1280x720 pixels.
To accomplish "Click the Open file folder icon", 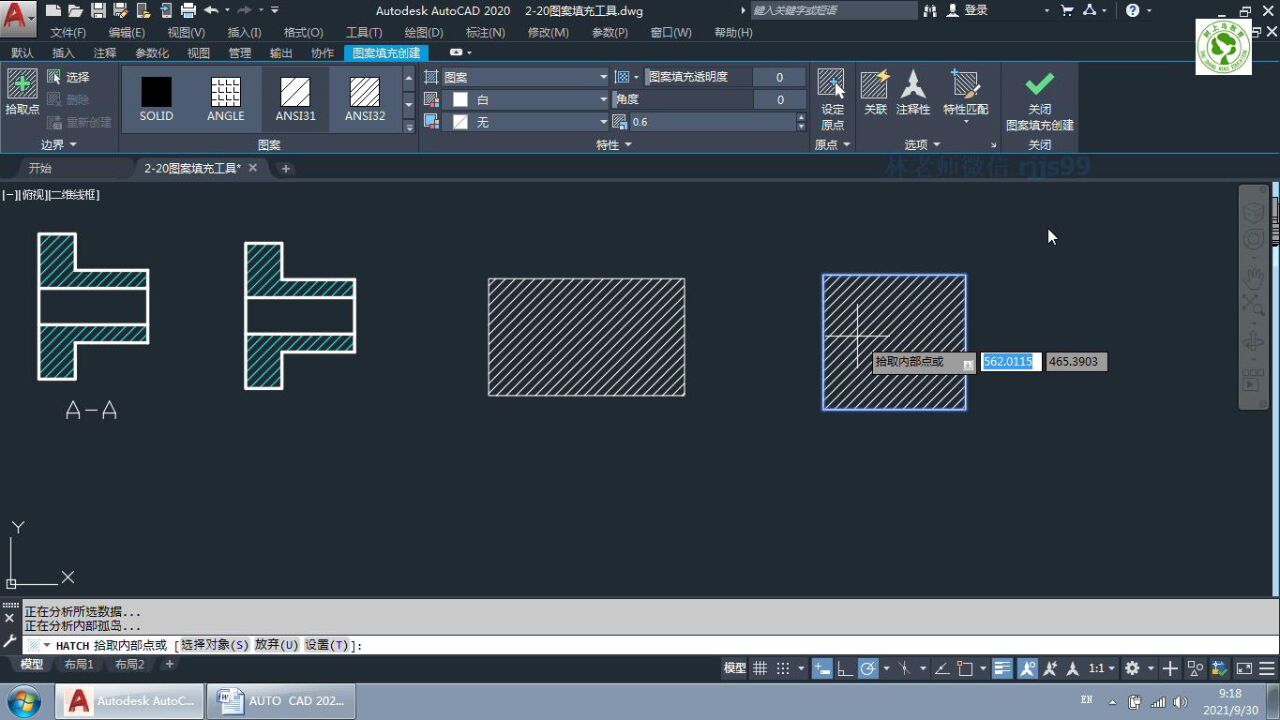I will click(x=75, y=10).
